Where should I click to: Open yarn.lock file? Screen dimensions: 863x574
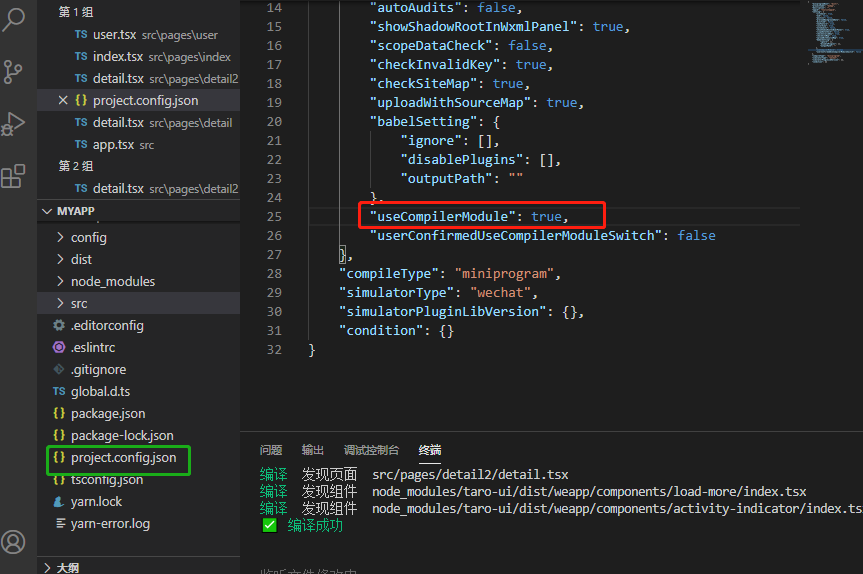(139, 501)
